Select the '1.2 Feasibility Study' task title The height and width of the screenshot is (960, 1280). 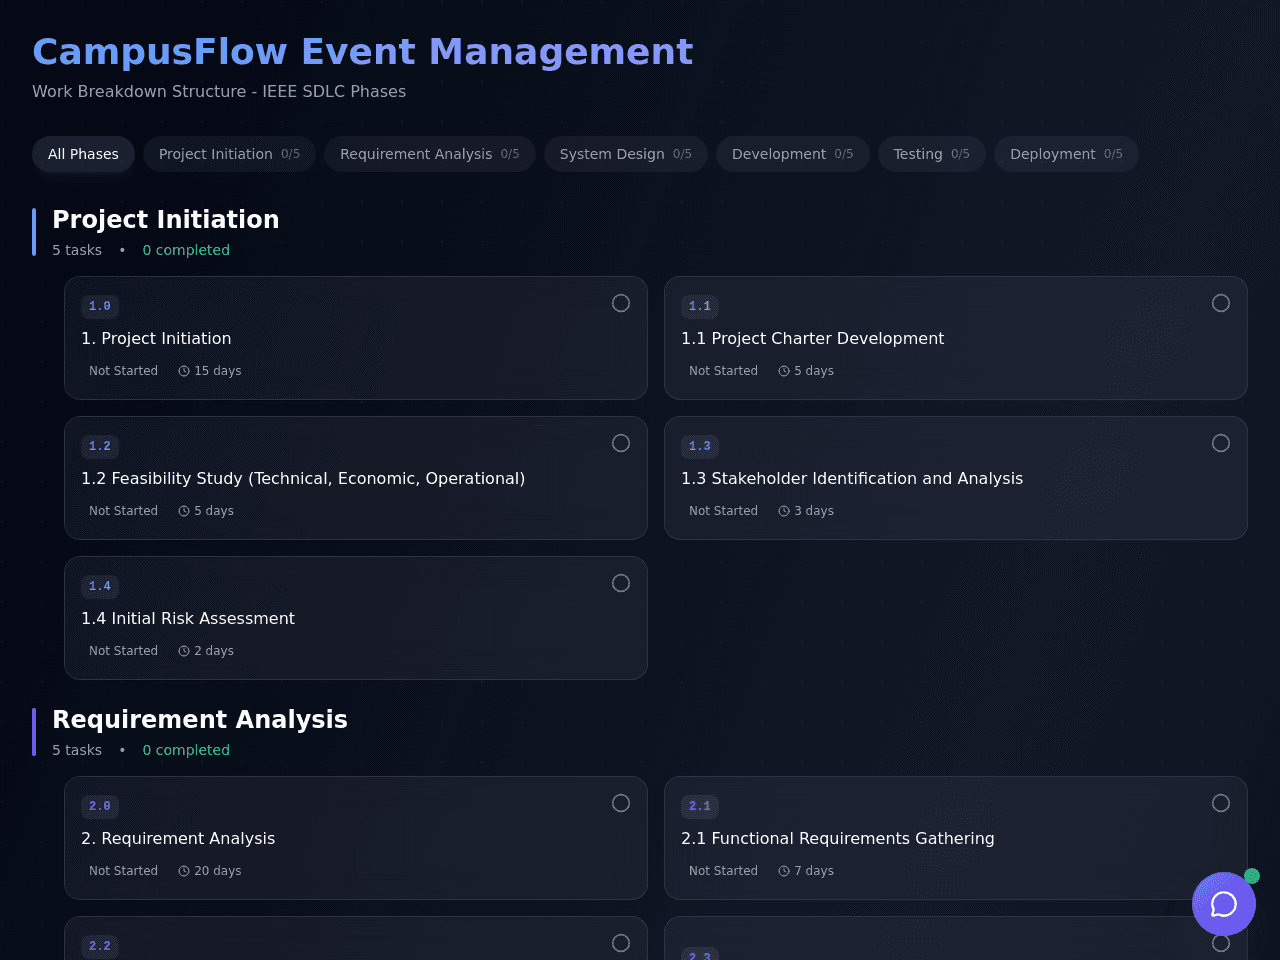coord(303,479)
